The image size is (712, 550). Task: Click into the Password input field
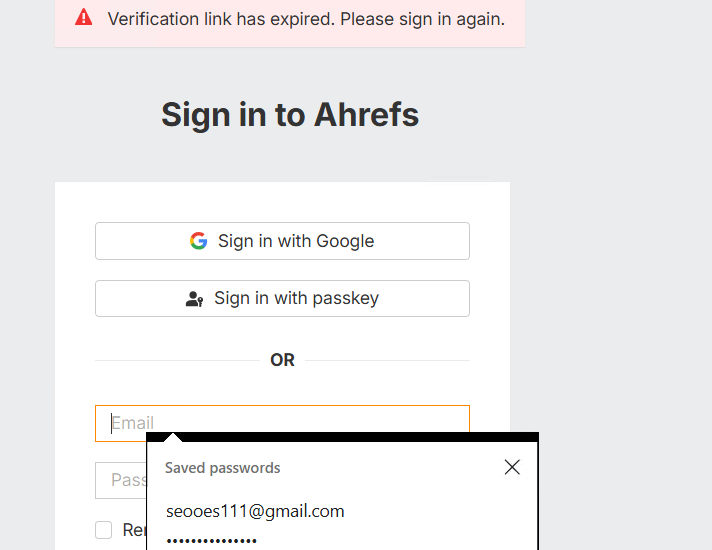120,480
